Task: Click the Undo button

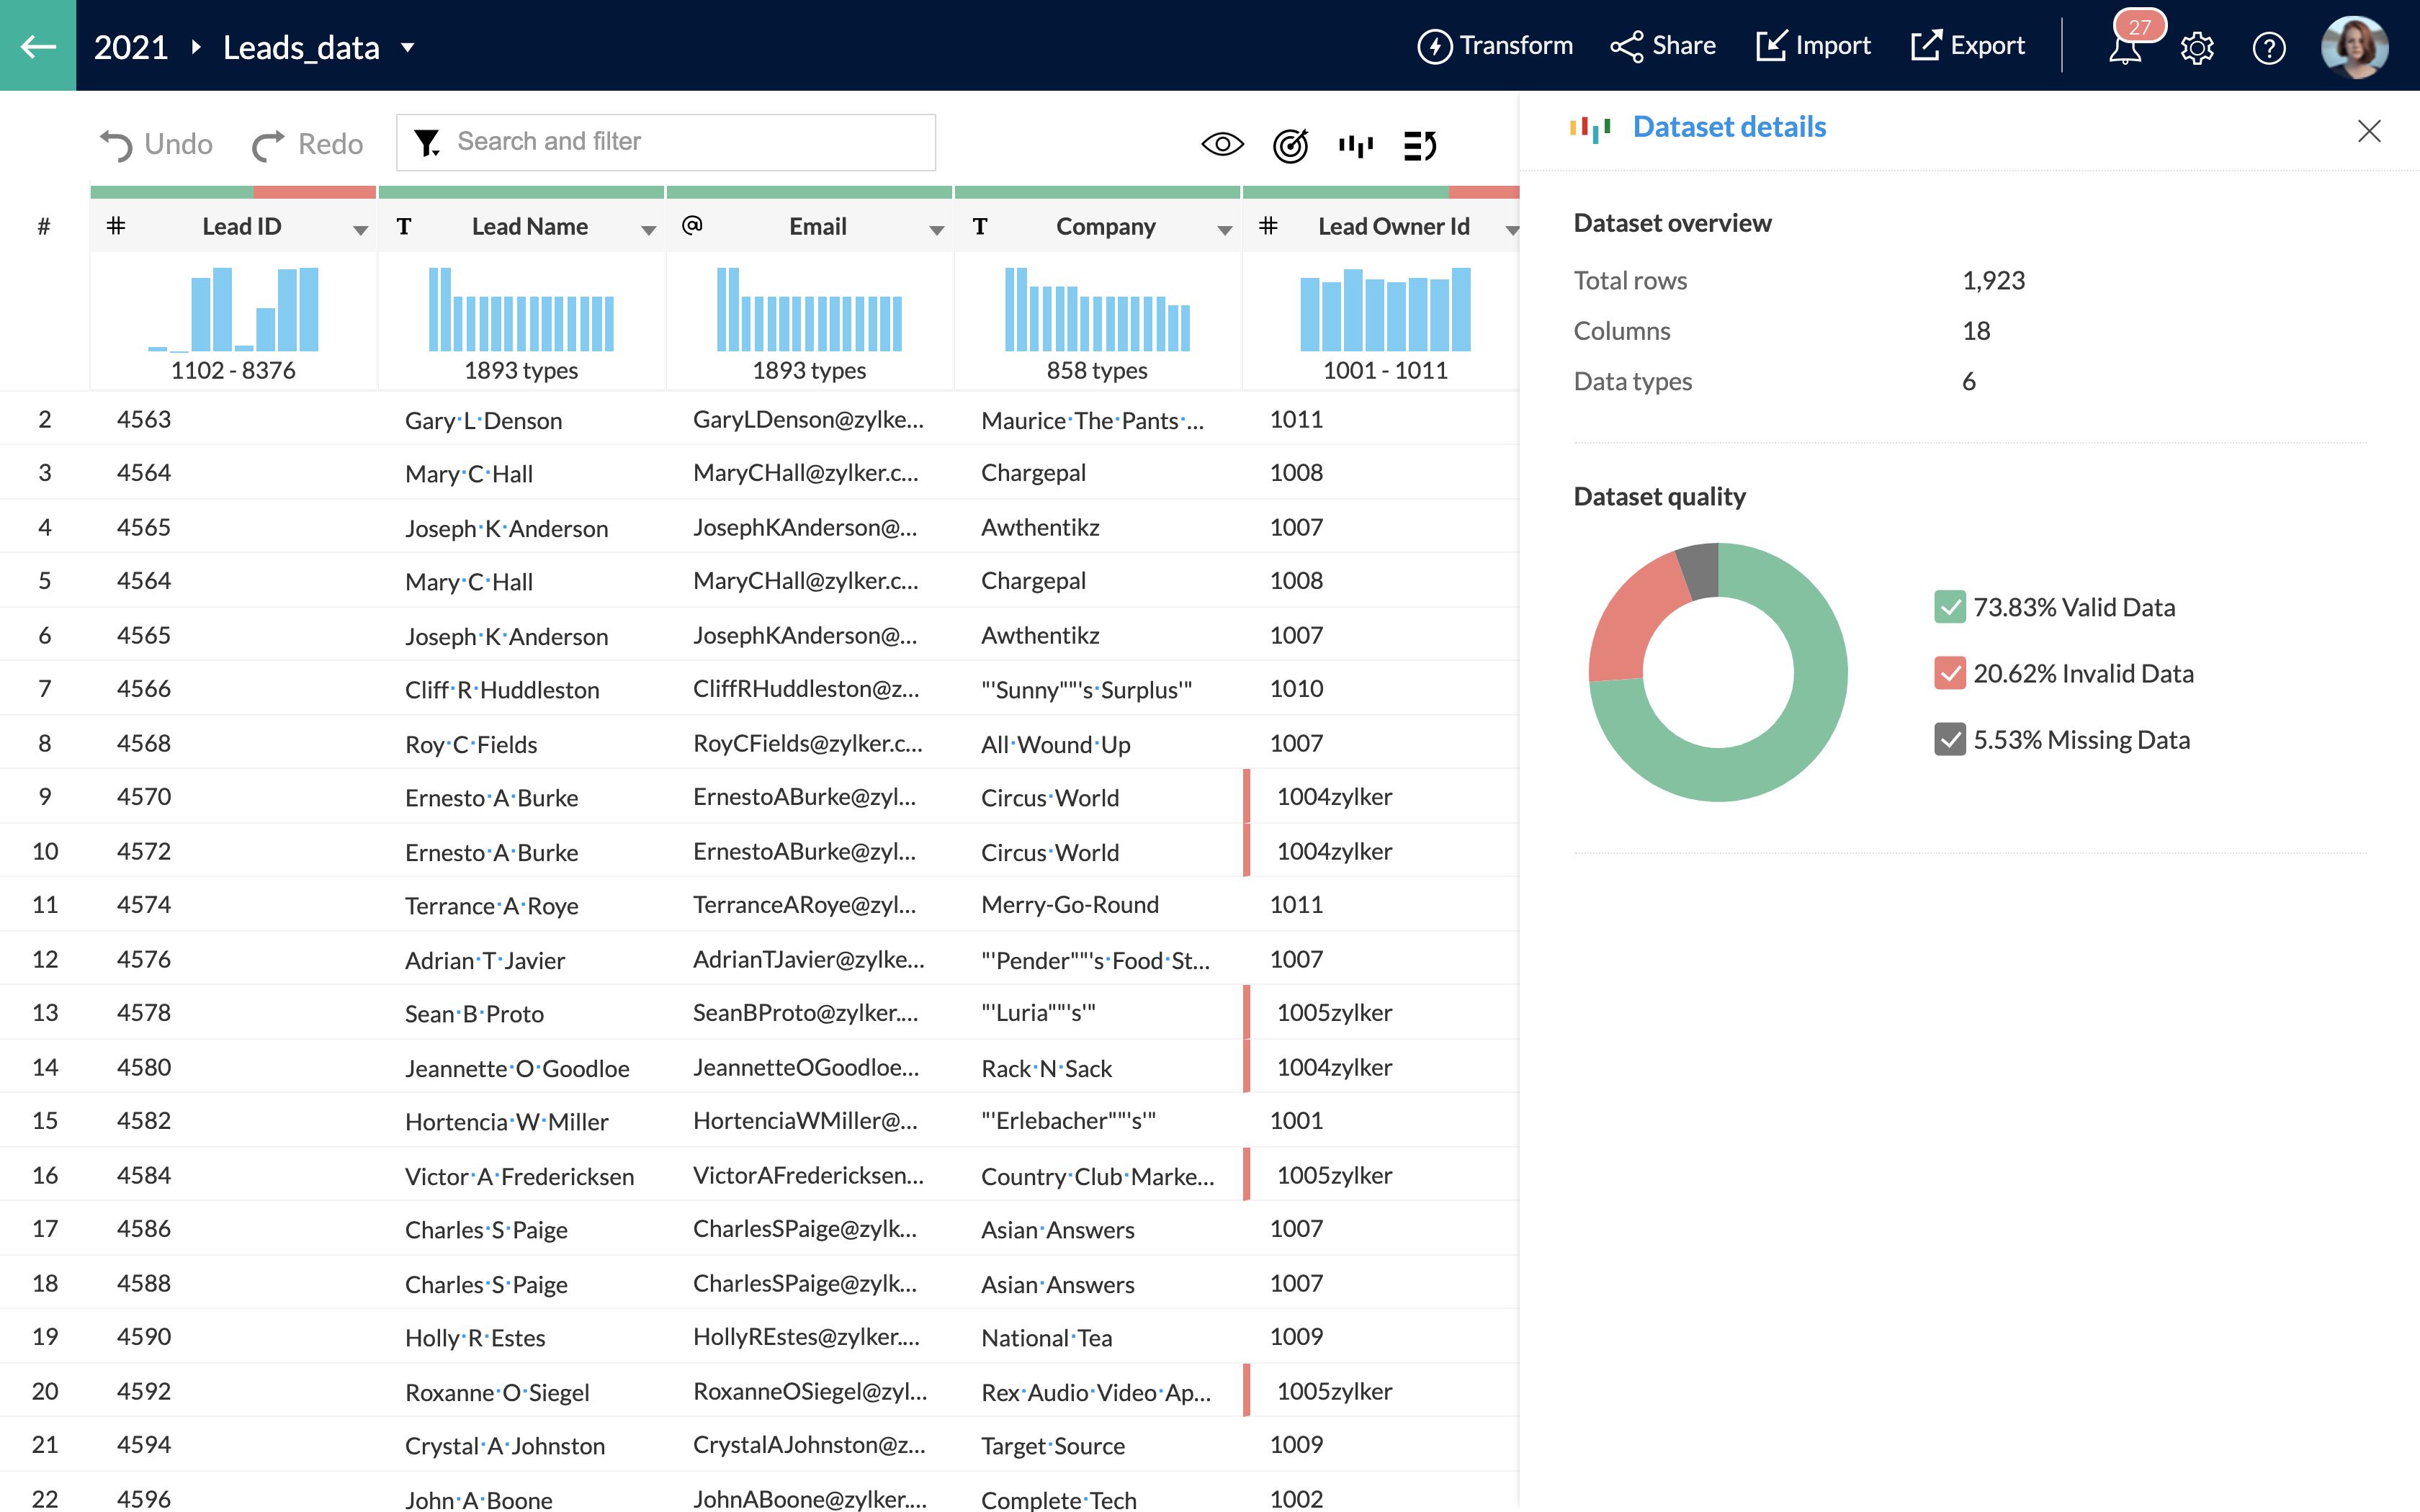Action: coord(157,145)
